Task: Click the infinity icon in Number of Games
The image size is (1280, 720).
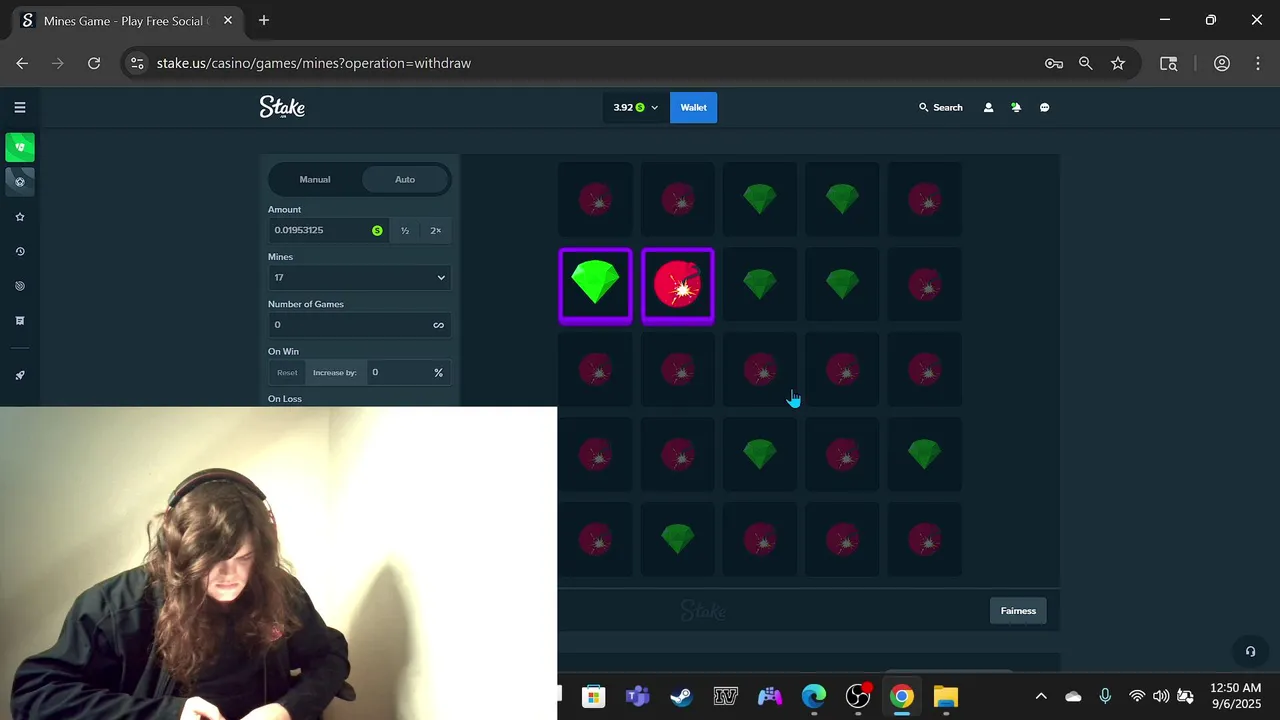Action: click(x=438, y=324)
